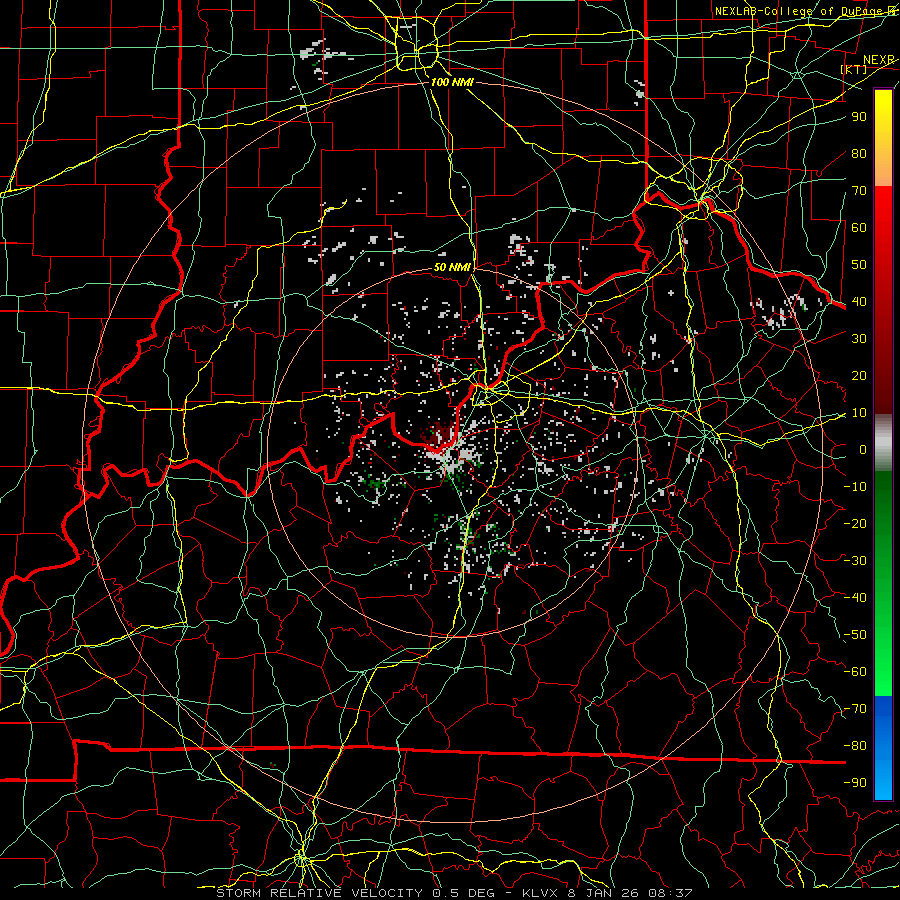This screenshot has height=900, width=900.
Task: Click the "50 NMI" range ring label
Action: pos(452,267)
